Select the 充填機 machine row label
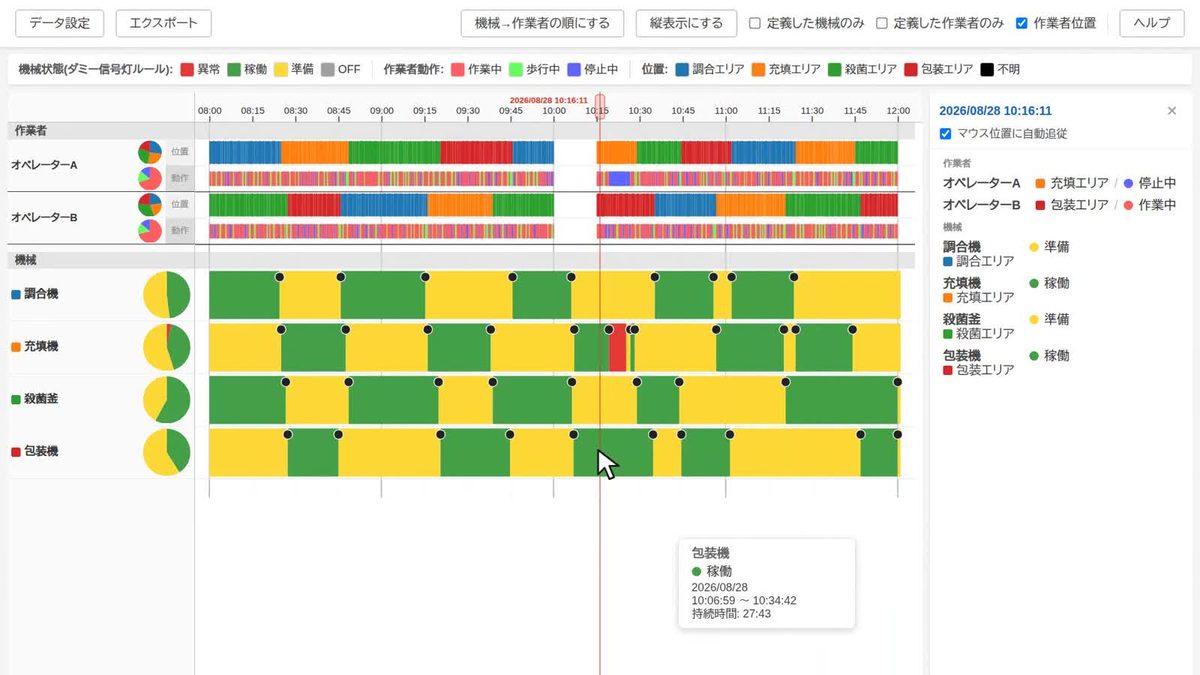 [41, 346]
